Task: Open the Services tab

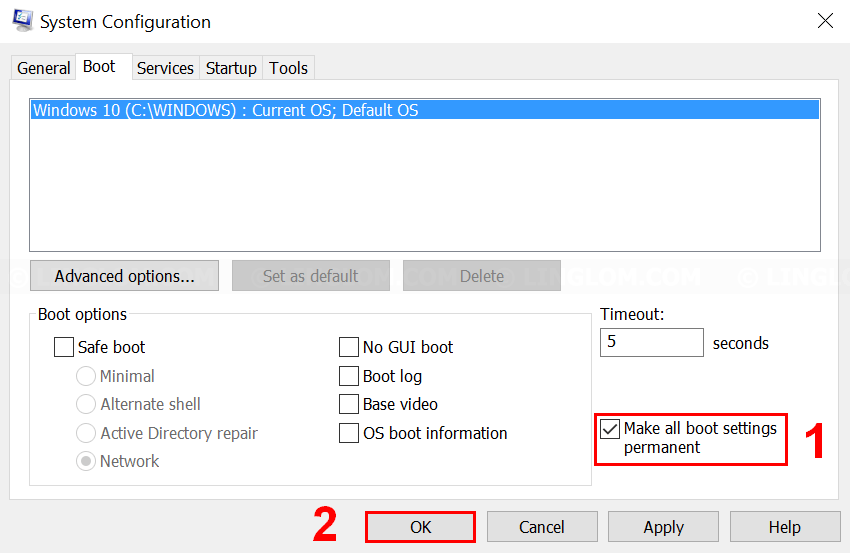Action: pyautogui.click(x=165, y=68)
